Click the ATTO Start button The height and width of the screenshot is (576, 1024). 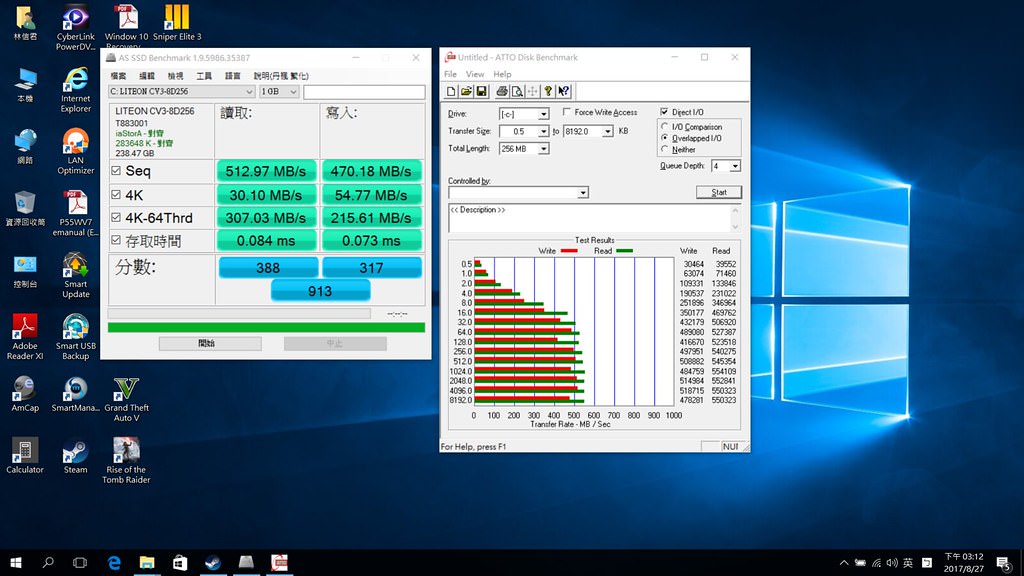click(718, 192)
